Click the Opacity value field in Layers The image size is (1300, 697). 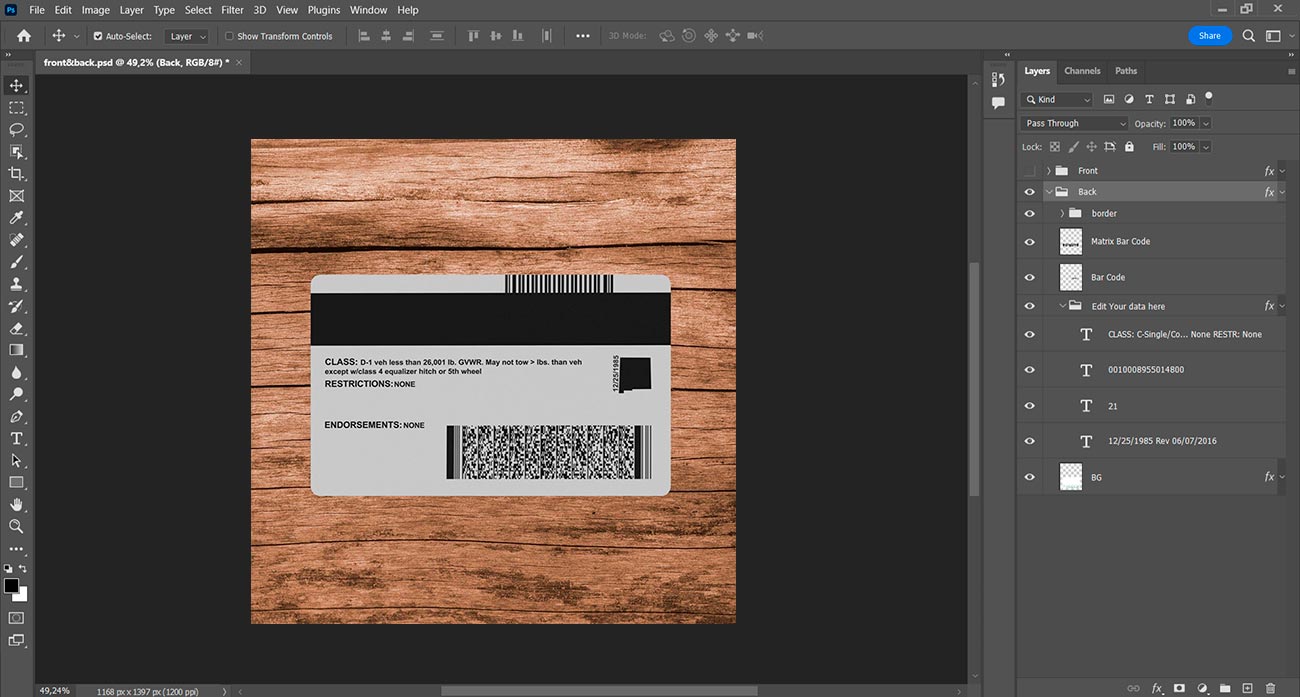click(1183, 123)
